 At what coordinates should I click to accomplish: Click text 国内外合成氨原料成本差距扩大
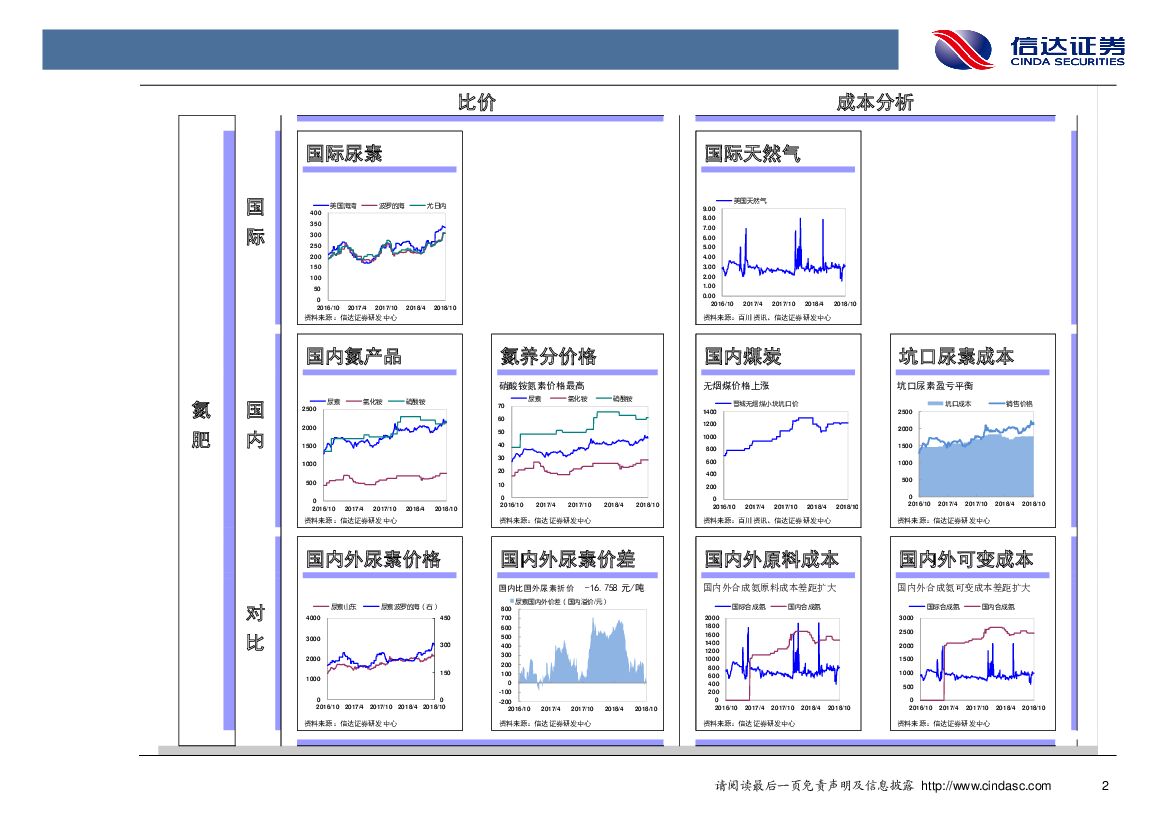pos(769,588)
